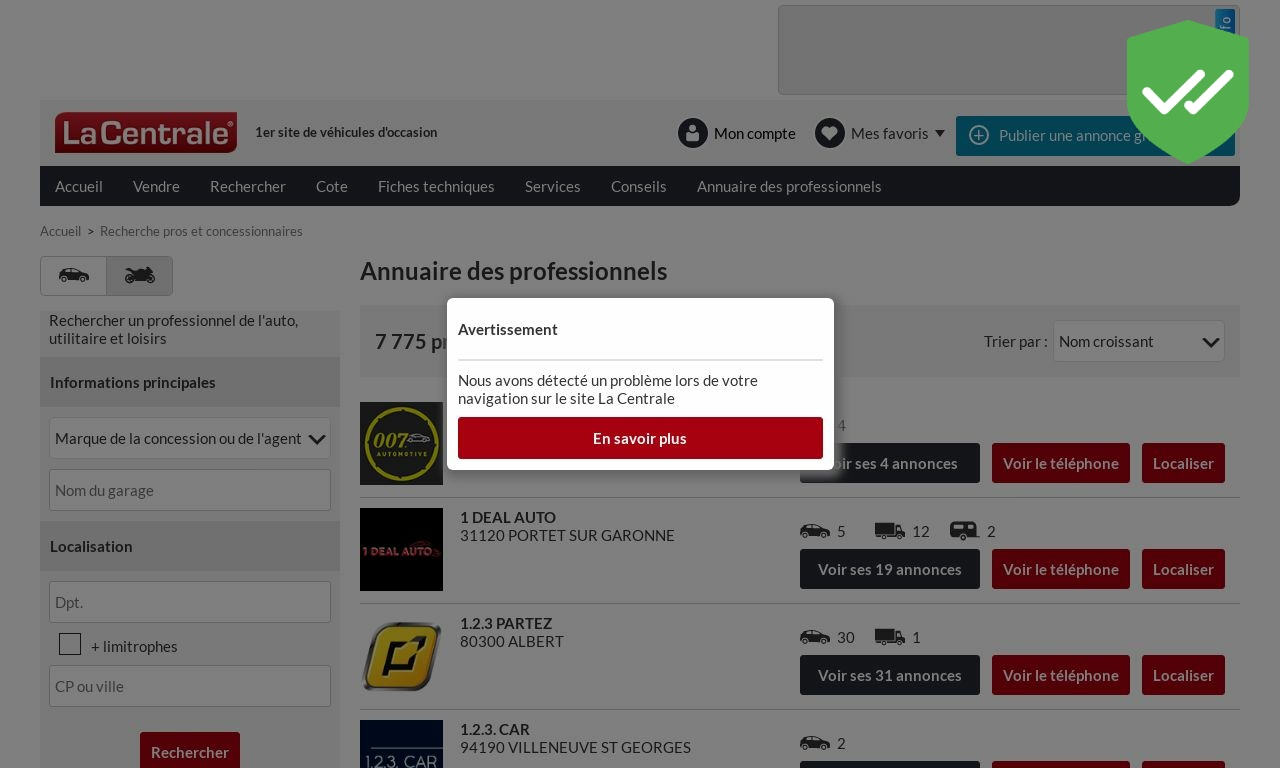Locate 1 DEAL AUTO on map
The image size is (1280, 768).
1183,569
